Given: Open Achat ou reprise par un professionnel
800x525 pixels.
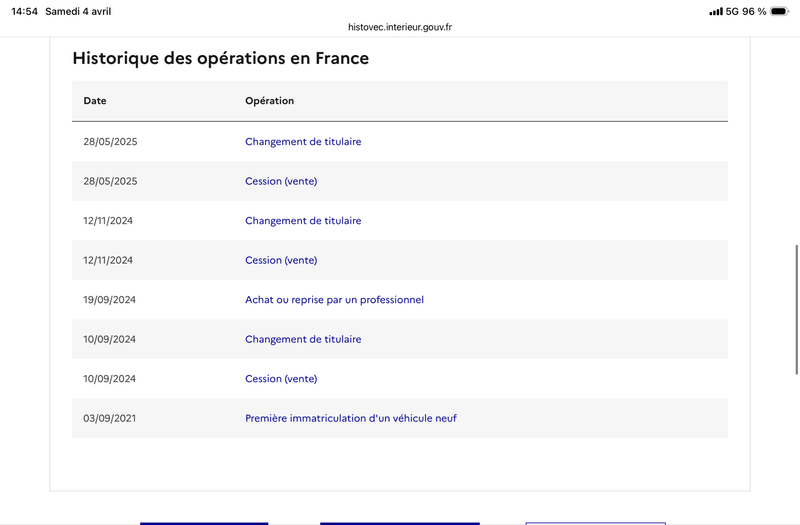Looking at the screenshot, I should (334, 300).
